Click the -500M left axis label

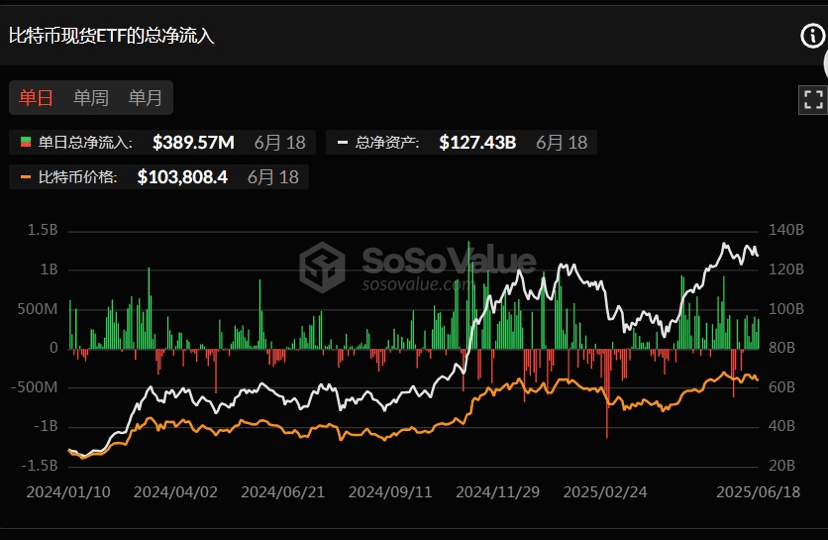tap(34, 387)
